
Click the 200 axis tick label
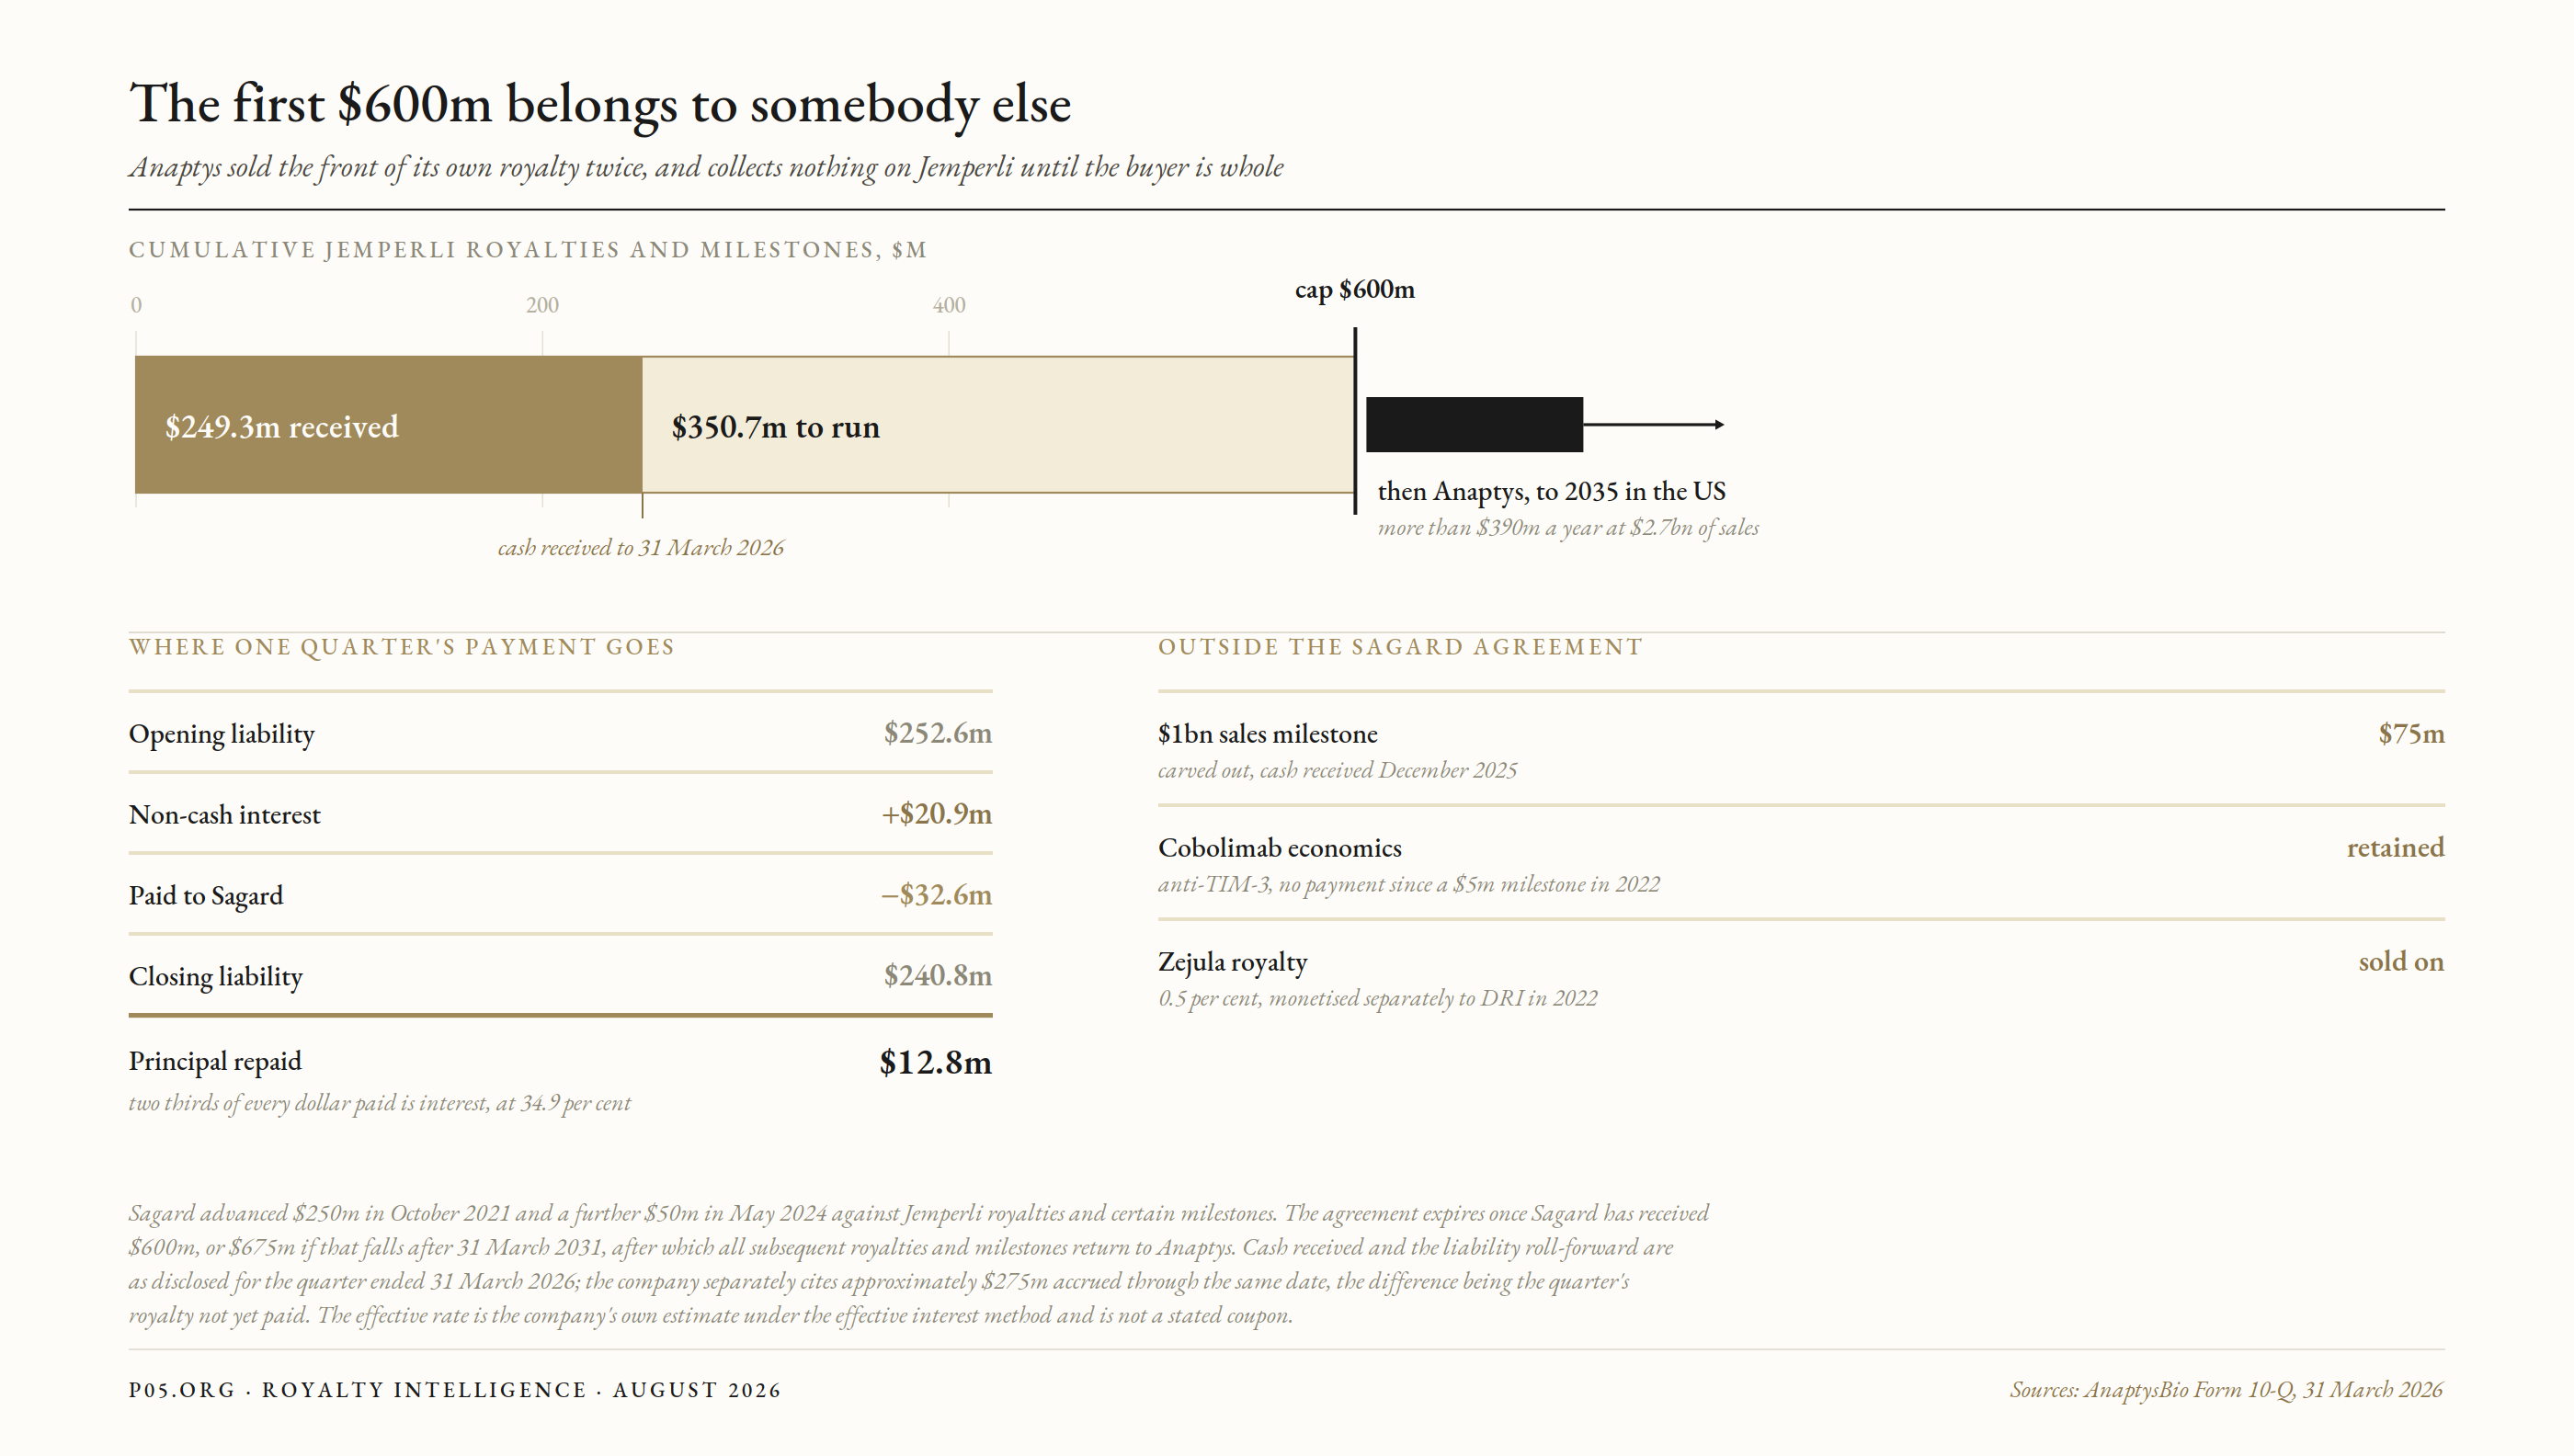pos(542,305)
